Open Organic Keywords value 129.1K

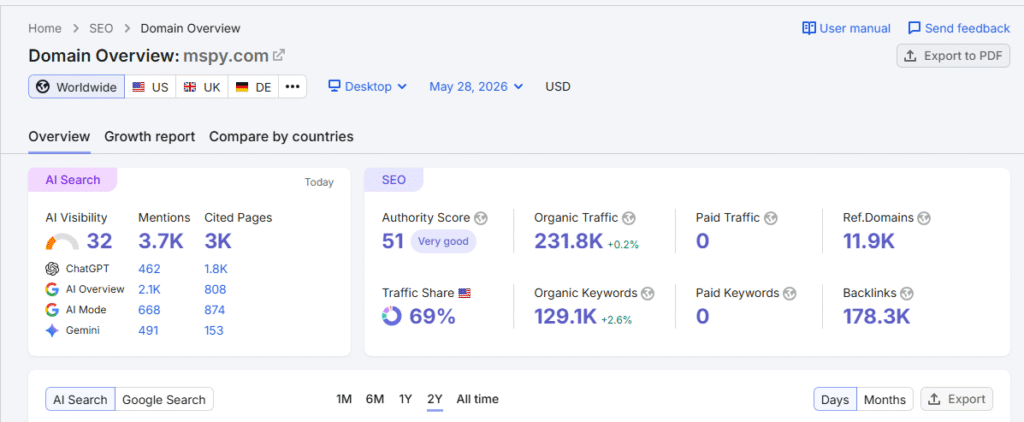(566, 316)
